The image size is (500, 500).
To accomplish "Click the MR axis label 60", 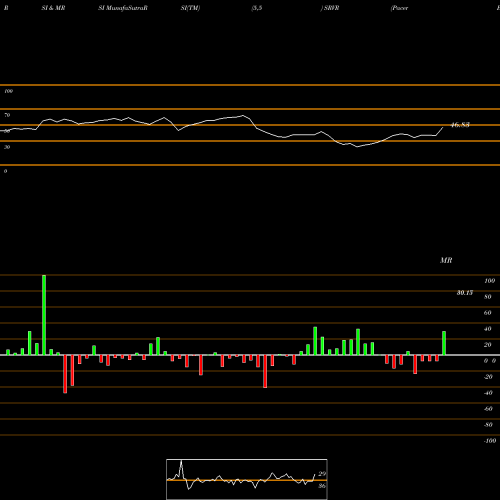I will pos(487,313).
